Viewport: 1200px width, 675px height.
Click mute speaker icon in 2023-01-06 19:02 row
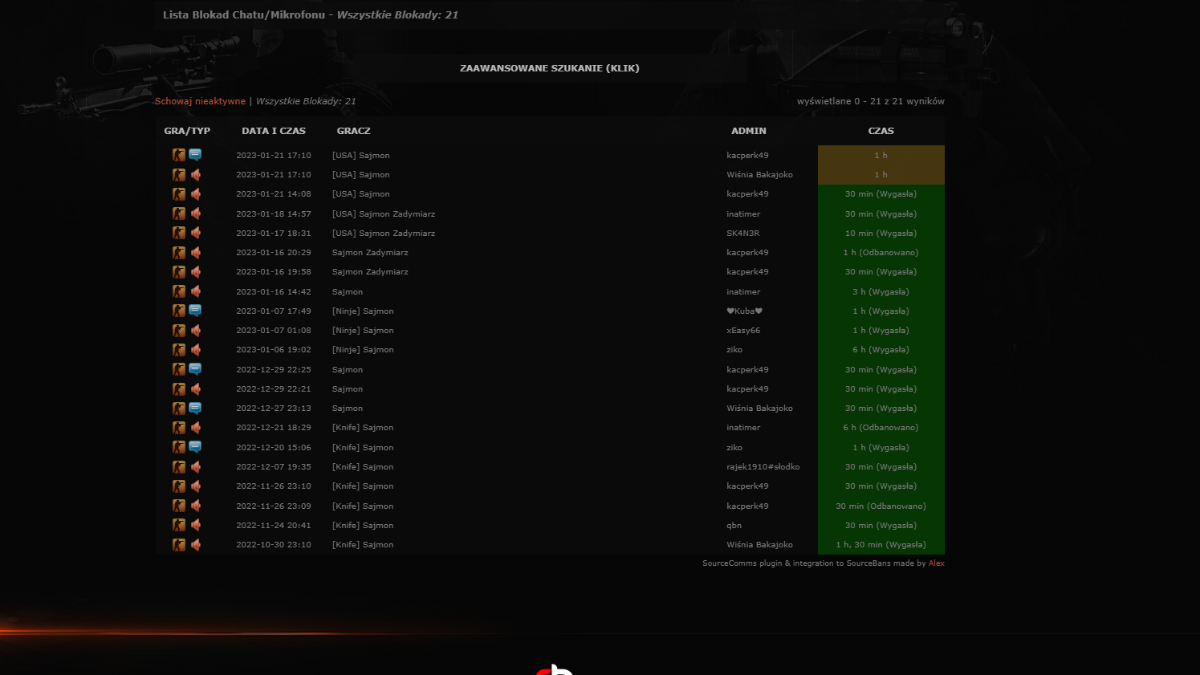[x=195, y=350]
